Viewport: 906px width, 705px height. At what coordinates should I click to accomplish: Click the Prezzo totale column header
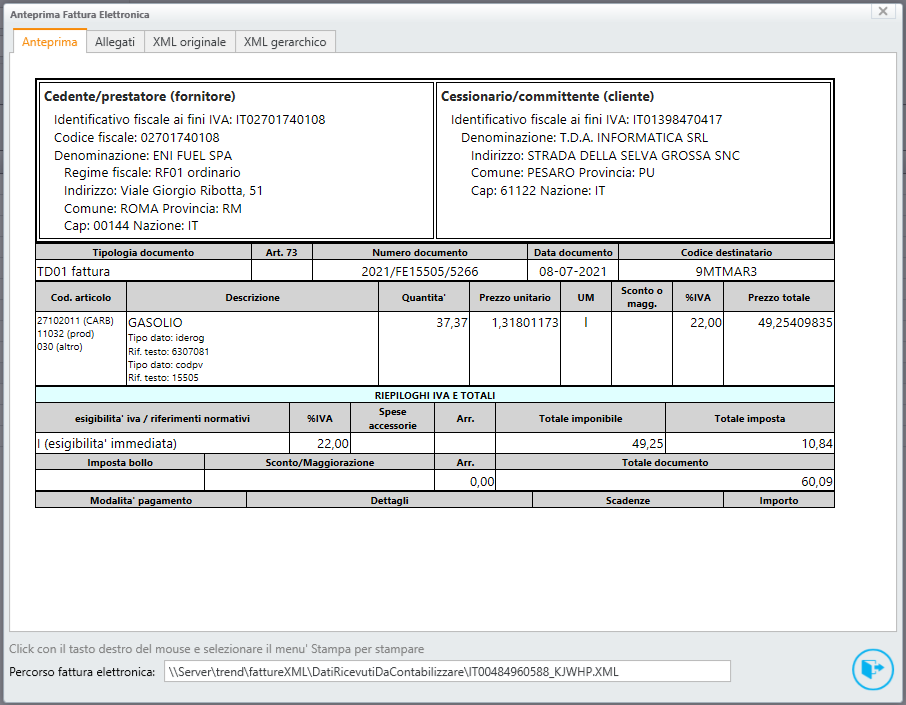(x=778, y=298)
